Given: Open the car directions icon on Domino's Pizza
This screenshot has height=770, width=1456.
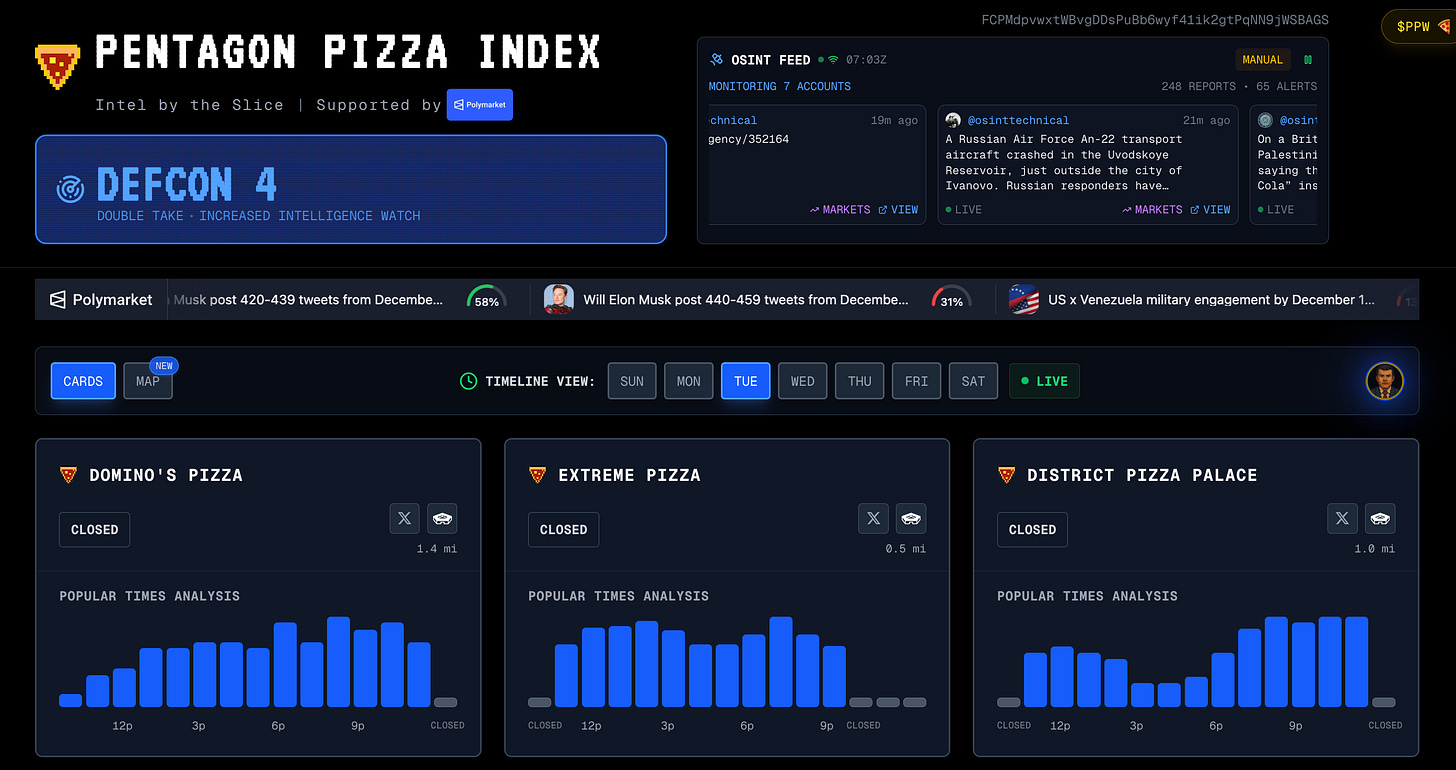Looking at the screenshot, I should (x=442, y=518).
